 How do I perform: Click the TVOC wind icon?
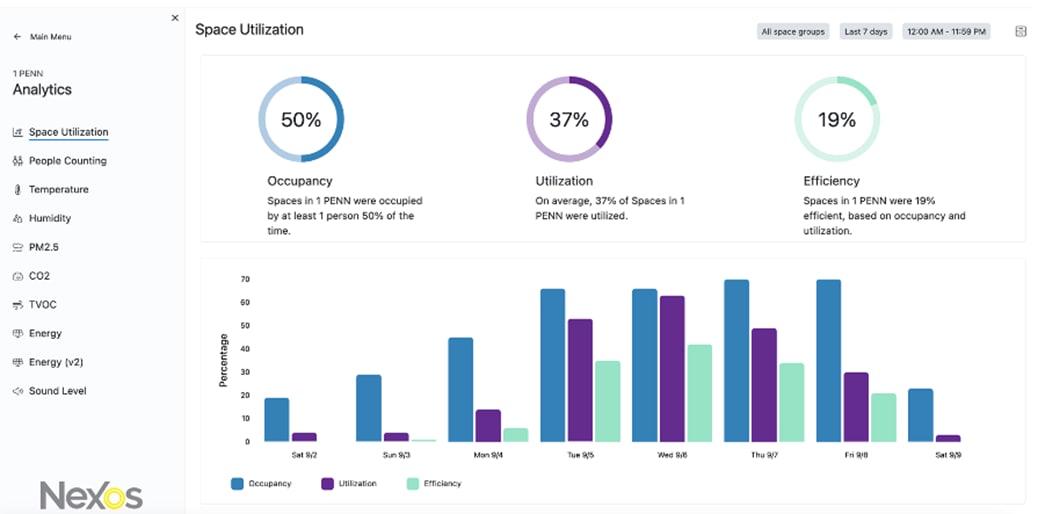click(18, 305)
